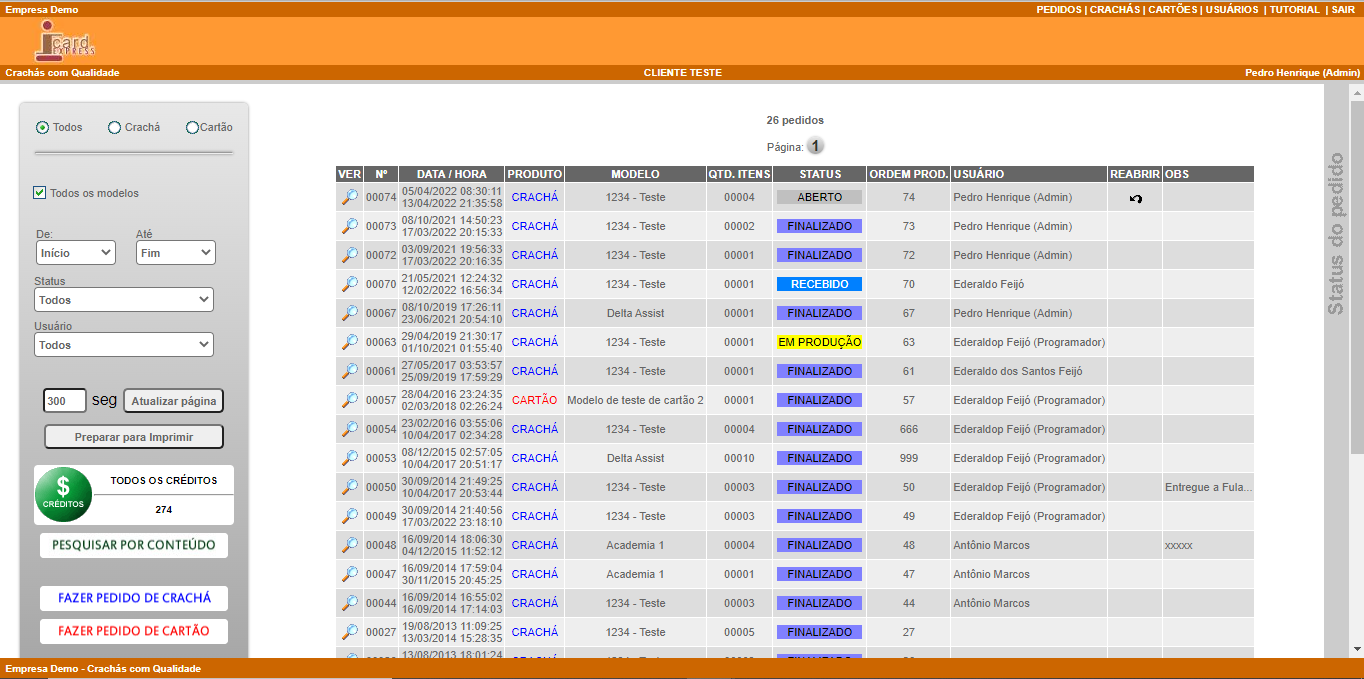Open the De start date dropdown
This screenshot has width=1364, height=679.
(x=76, y=253)
